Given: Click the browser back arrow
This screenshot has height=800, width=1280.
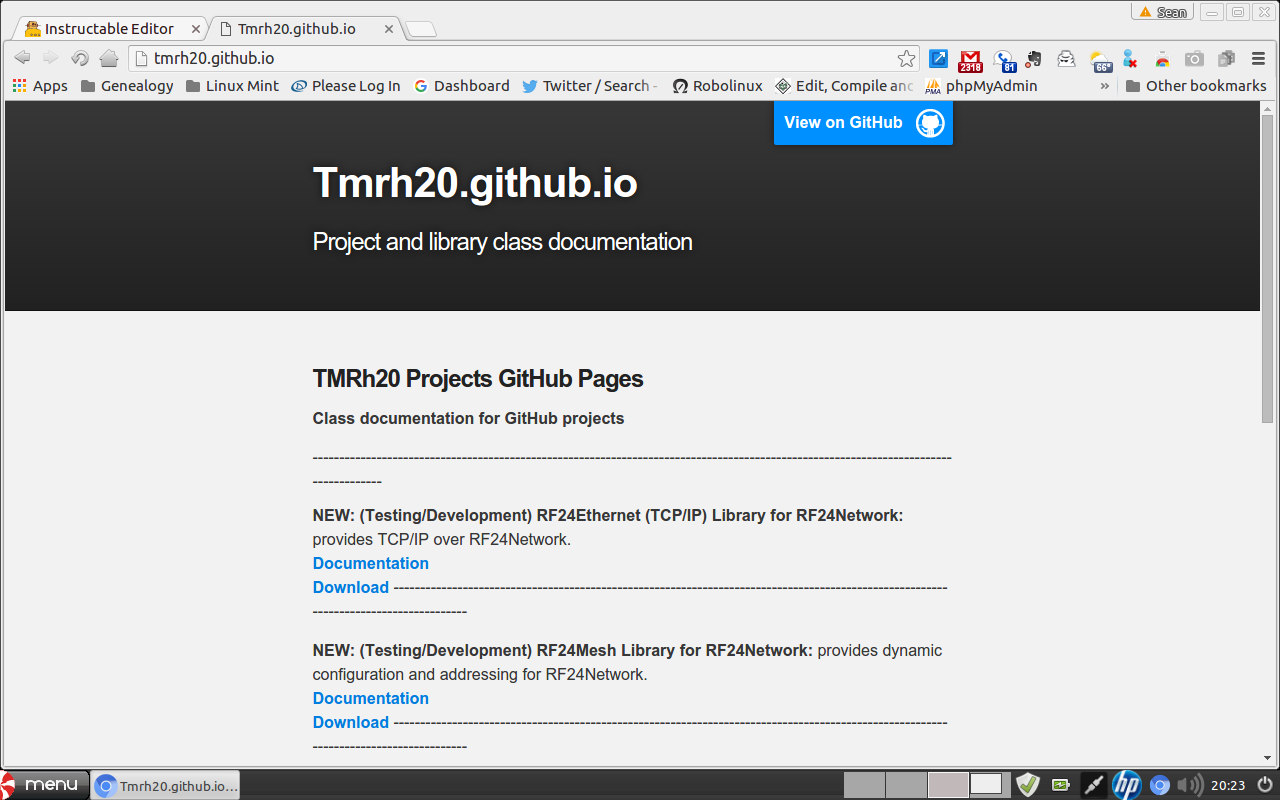Looking at the screenshot, I should click(x=22, y=58).
